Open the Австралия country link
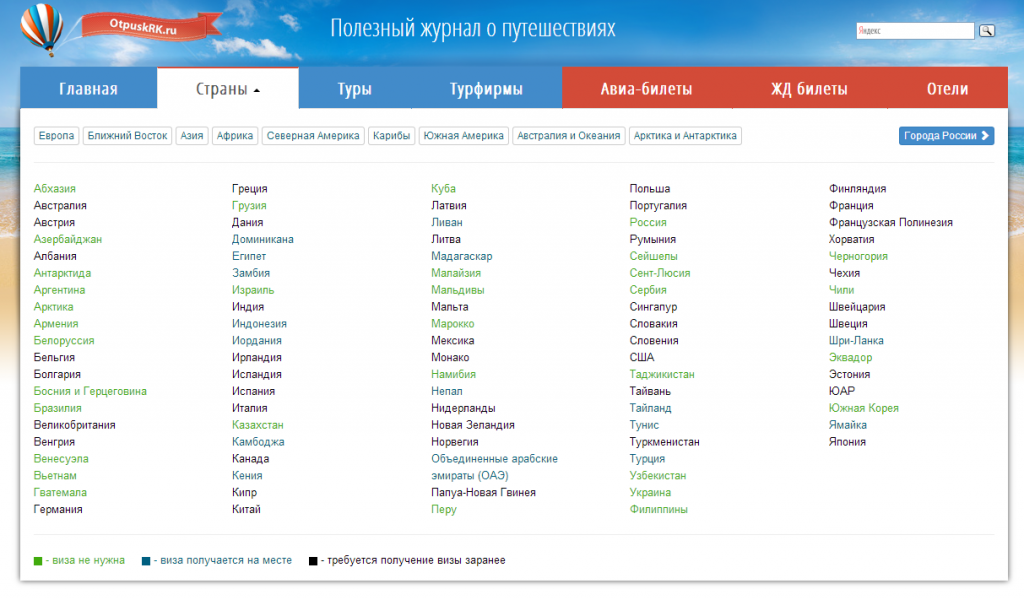The image size is (1024, 600). pos(60,206)
